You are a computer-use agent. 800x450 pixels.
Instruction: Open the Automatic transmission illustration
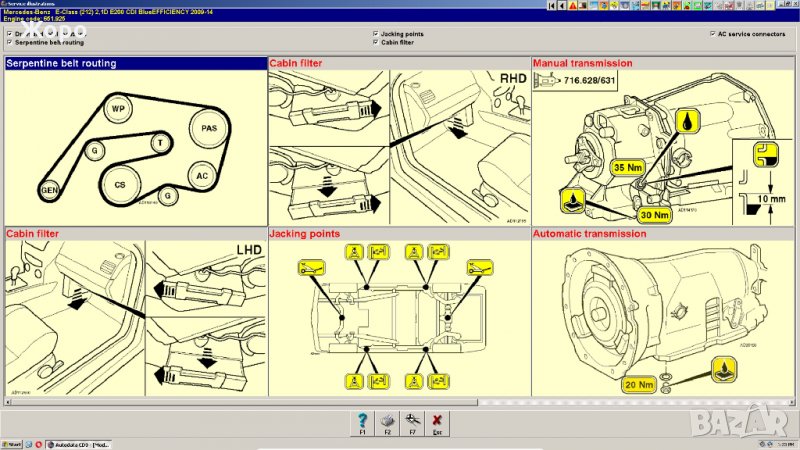664,312
